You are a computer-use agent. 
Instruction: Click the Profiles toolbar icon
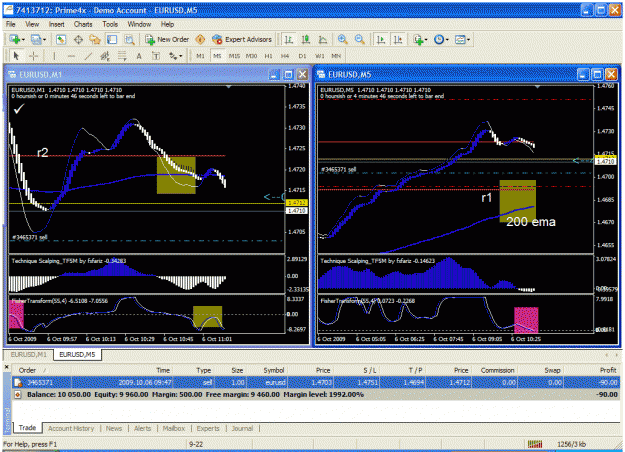click(x=36, y=39)
